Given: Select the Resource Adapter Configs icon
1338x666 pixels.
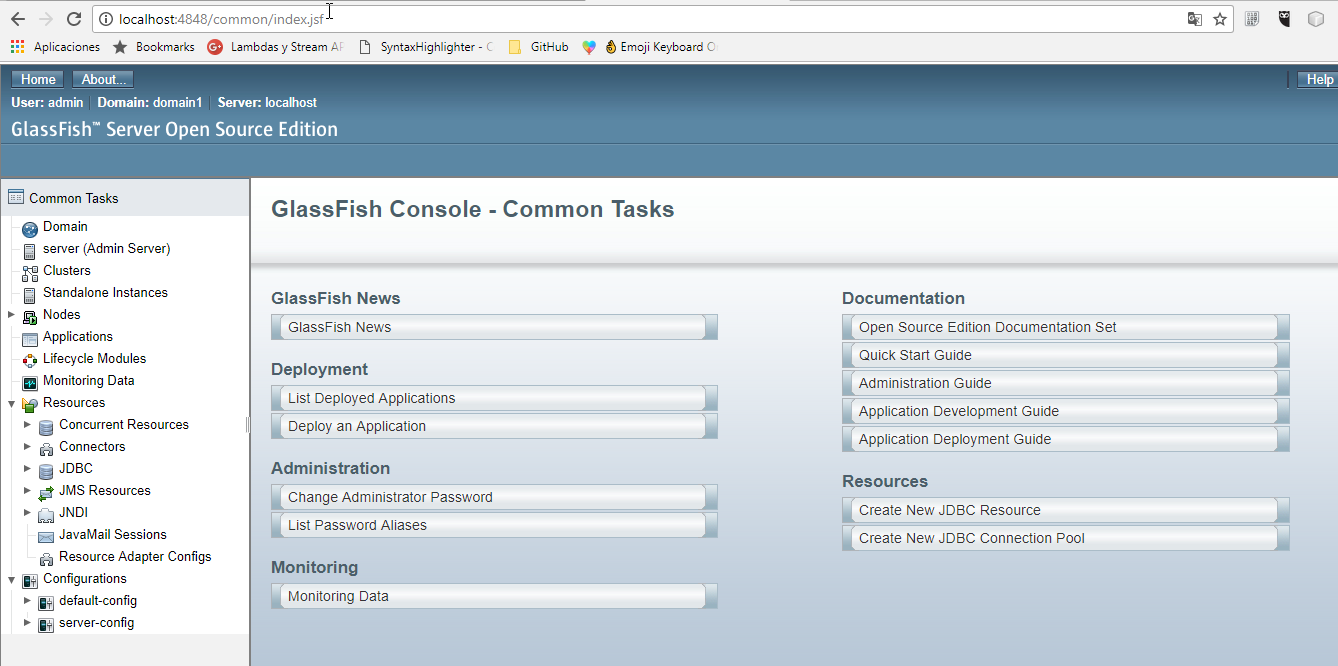Looking at the screenshot, I should pos(45,557).
